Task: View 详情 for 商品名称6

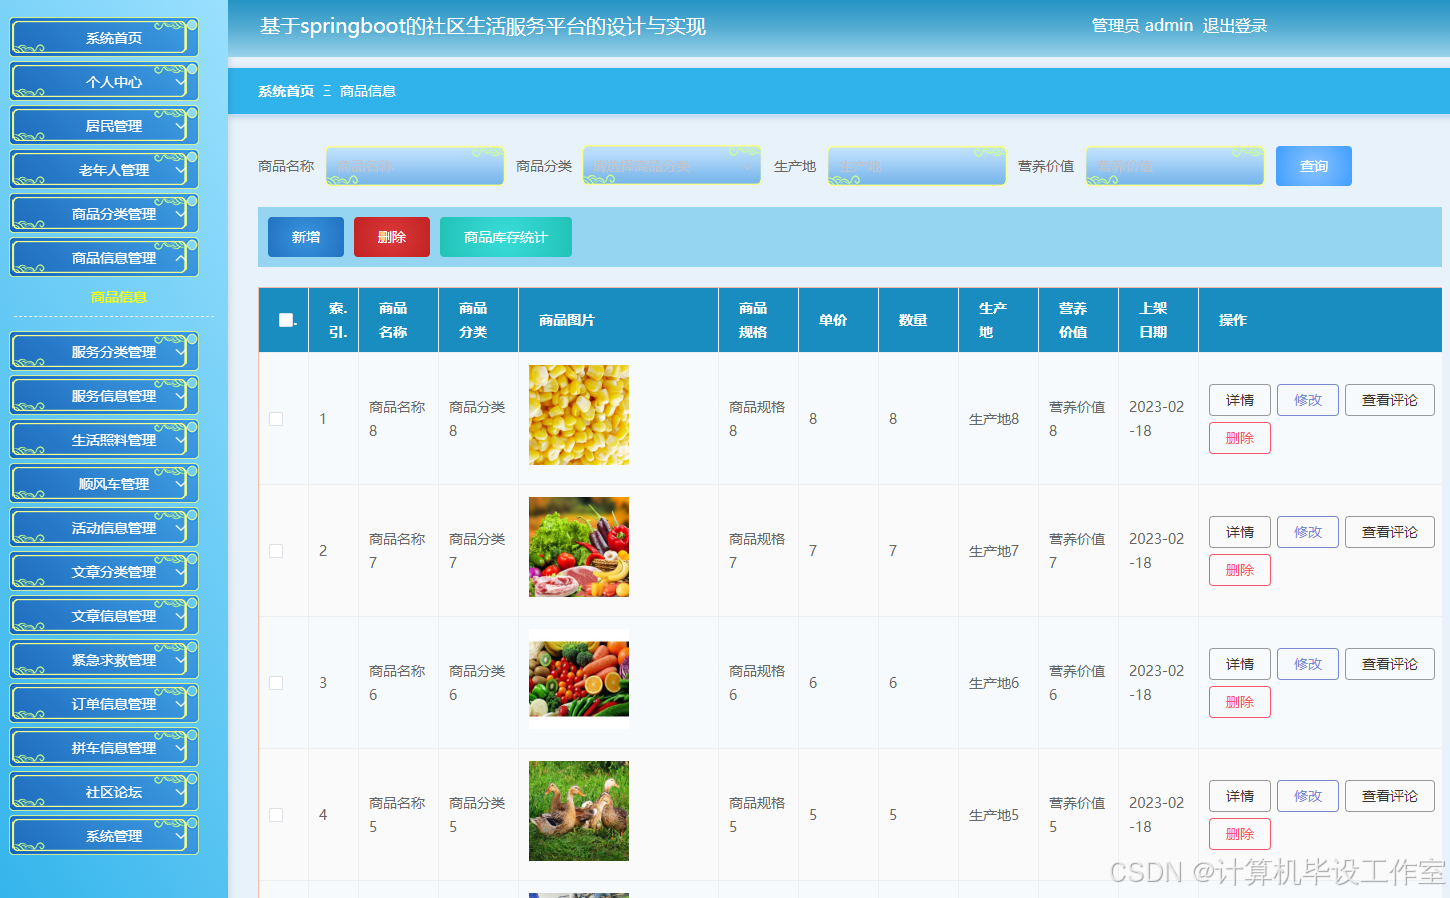Action: (1240, 664)
